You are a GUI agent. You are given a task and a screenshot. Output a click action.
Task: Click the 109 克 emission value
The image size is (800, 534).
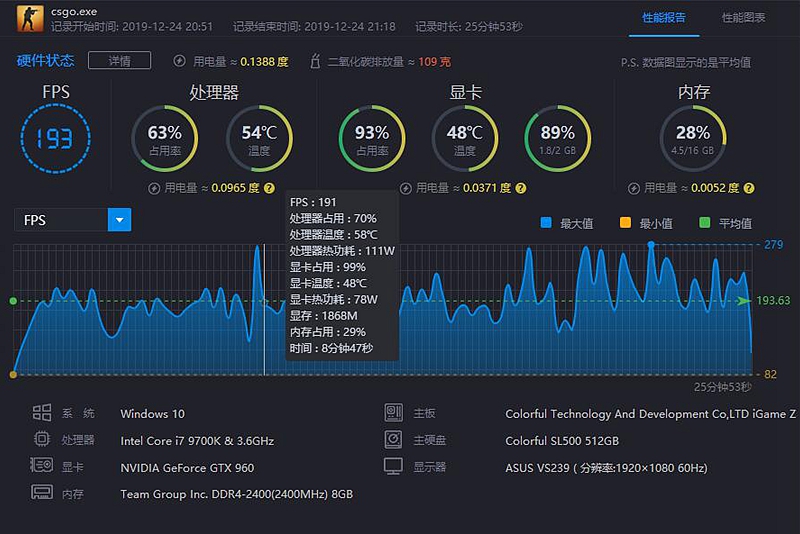coord(434,62)
